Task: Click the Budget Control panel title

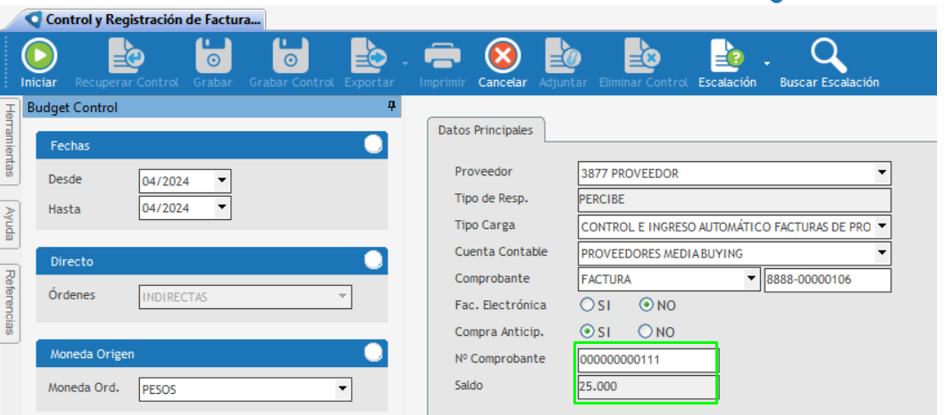Action: [73, 108]
